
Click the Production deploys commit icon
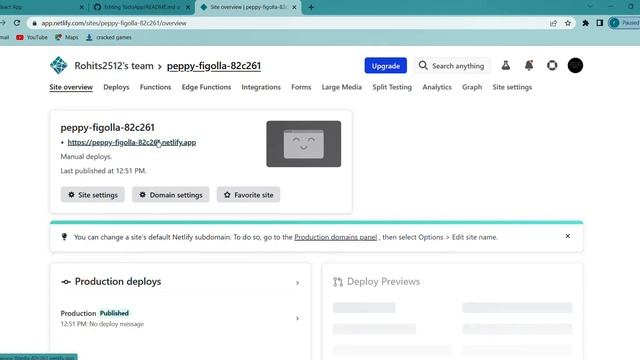coord(66,282)
